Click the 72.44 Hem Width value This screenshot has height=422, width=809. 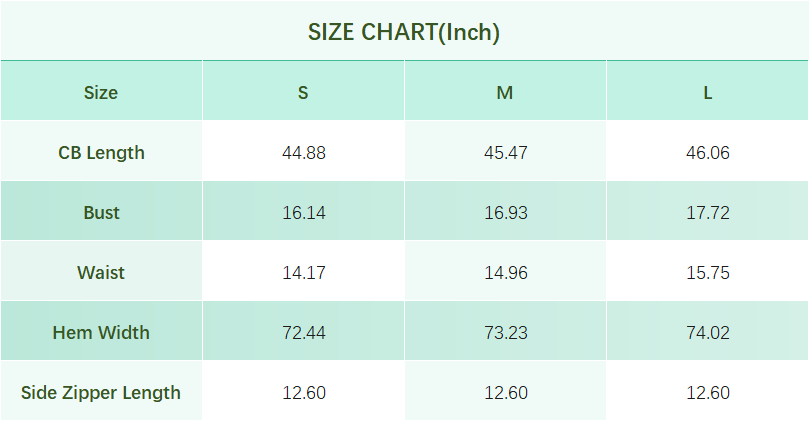click(304, 332)
